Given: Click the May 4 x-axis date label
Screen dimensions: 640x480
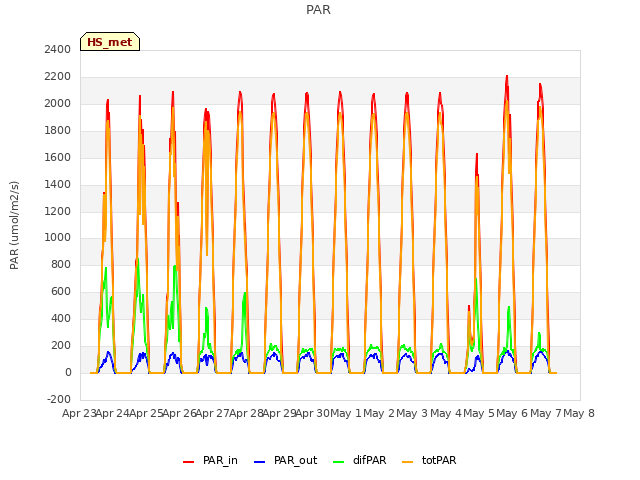Looking at the screenshot, I should pyautogui.click(x=447, y=413).
